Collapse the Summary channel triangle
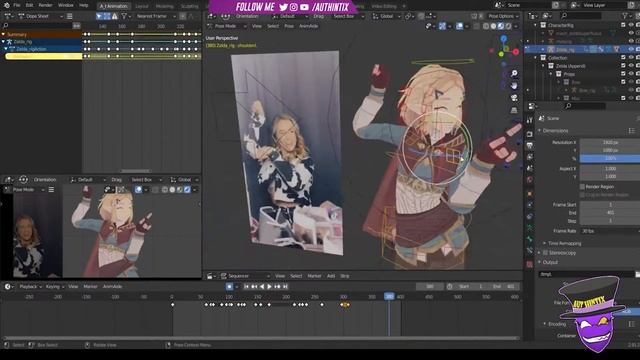 click(x=3, y=34)
